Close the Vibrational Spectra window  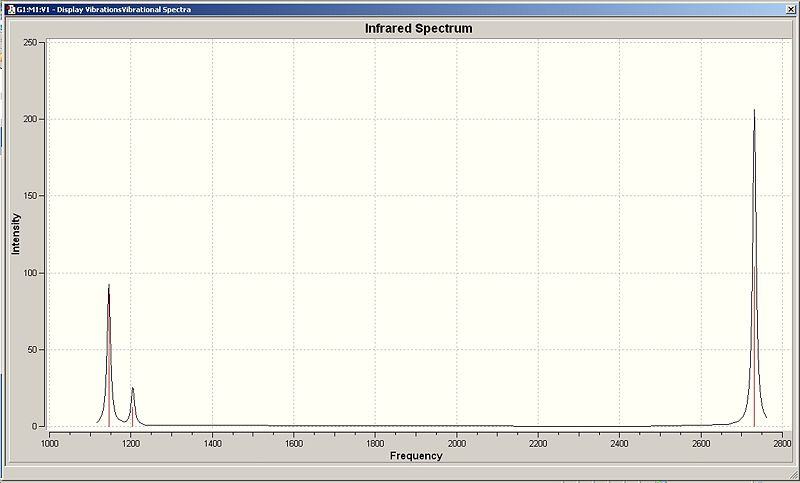point(791,9)
